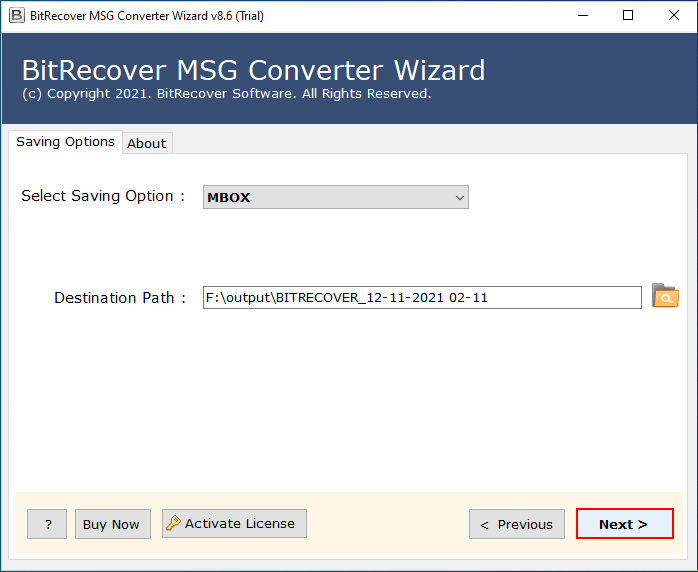Screen dimensions: 698x572
Task: Select the Saving Options tab
Action: (65, 142)
